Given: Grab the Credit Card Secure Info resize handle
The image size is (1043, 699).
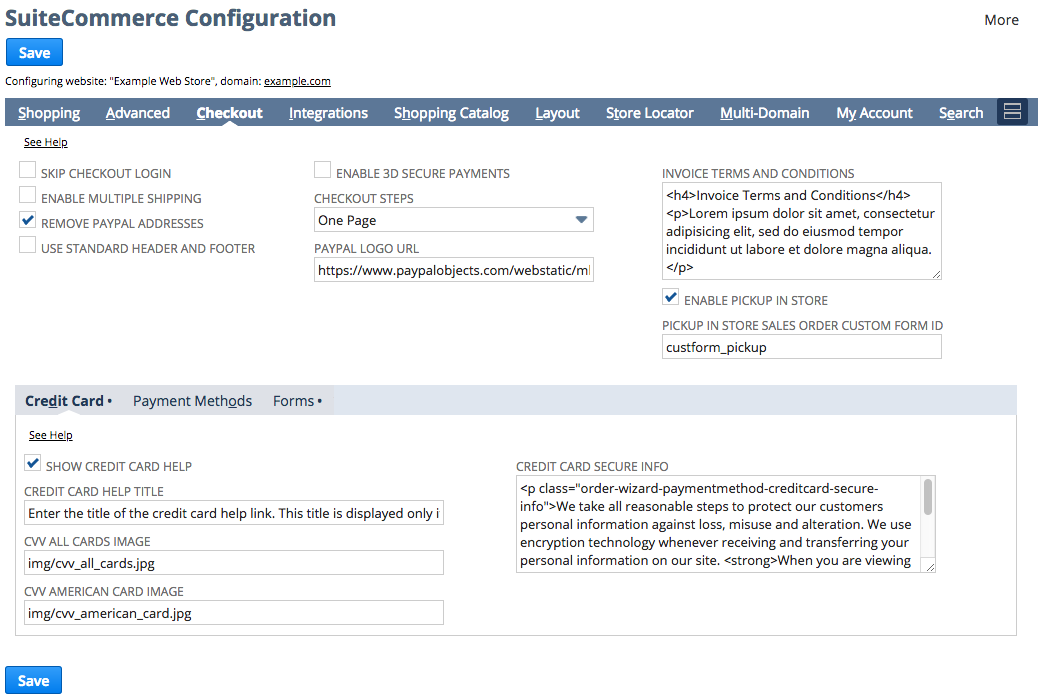Looking at the screenshot, I should [930, 567].
